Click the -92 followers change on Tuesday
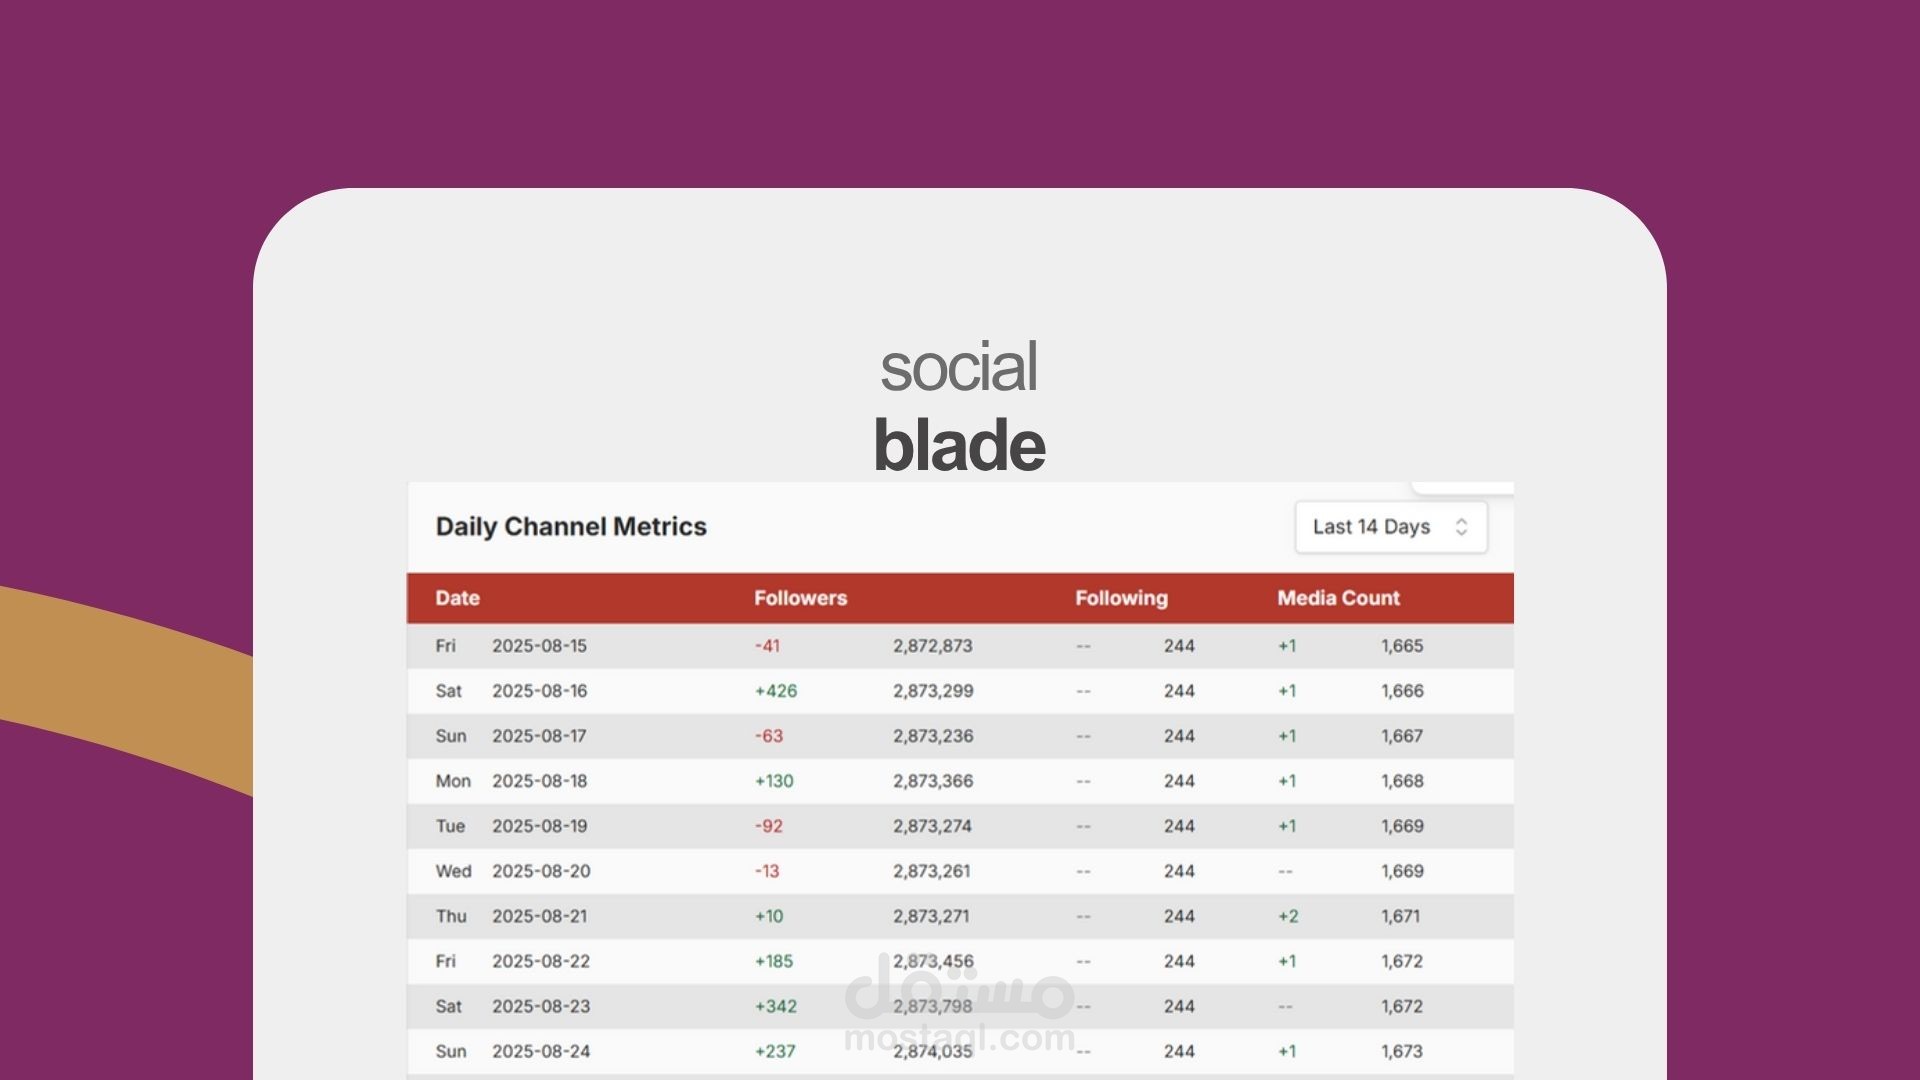The width and height of the screenshot is (1920, 1080). pyautogui.click(x=769, y=826)
